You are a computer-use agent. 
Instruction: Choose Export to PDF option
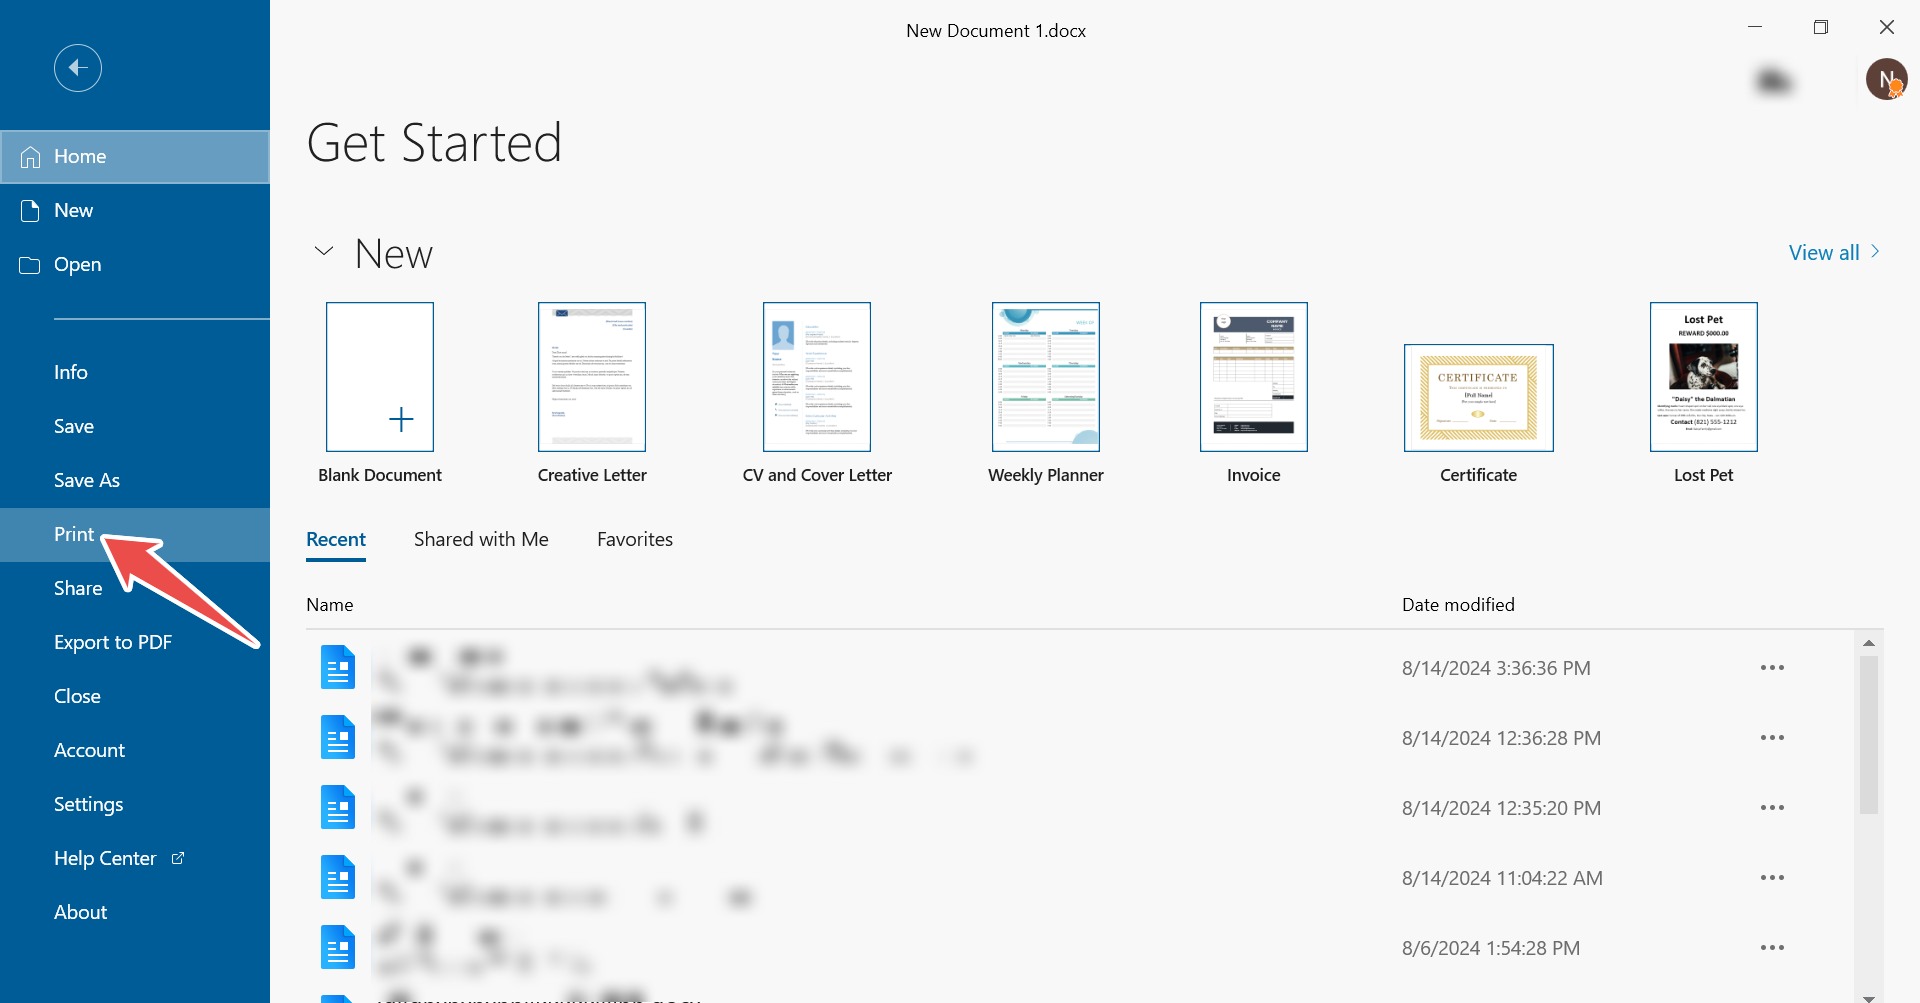coord(113,642)
